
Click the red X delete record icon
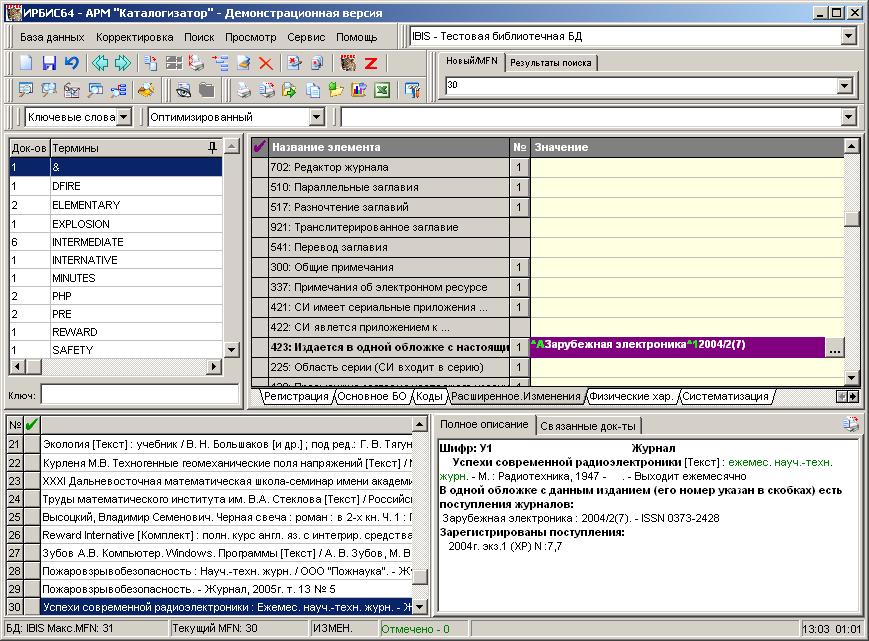pyautogui.click(x=266, y=63)
